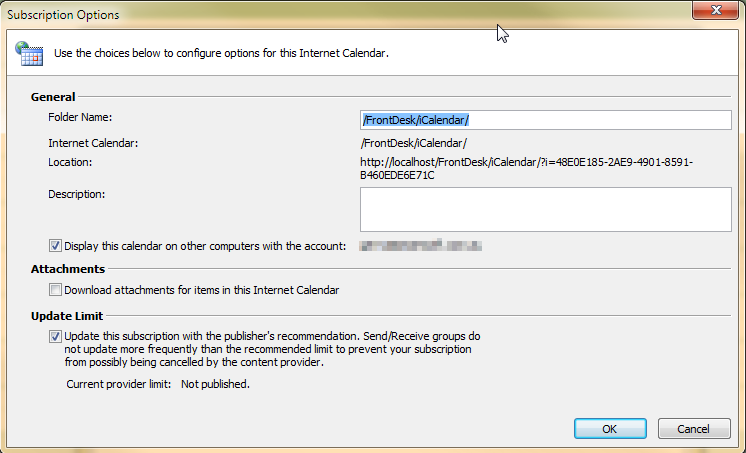Click the Location label

pyautogui.click(x=70, y=162)
